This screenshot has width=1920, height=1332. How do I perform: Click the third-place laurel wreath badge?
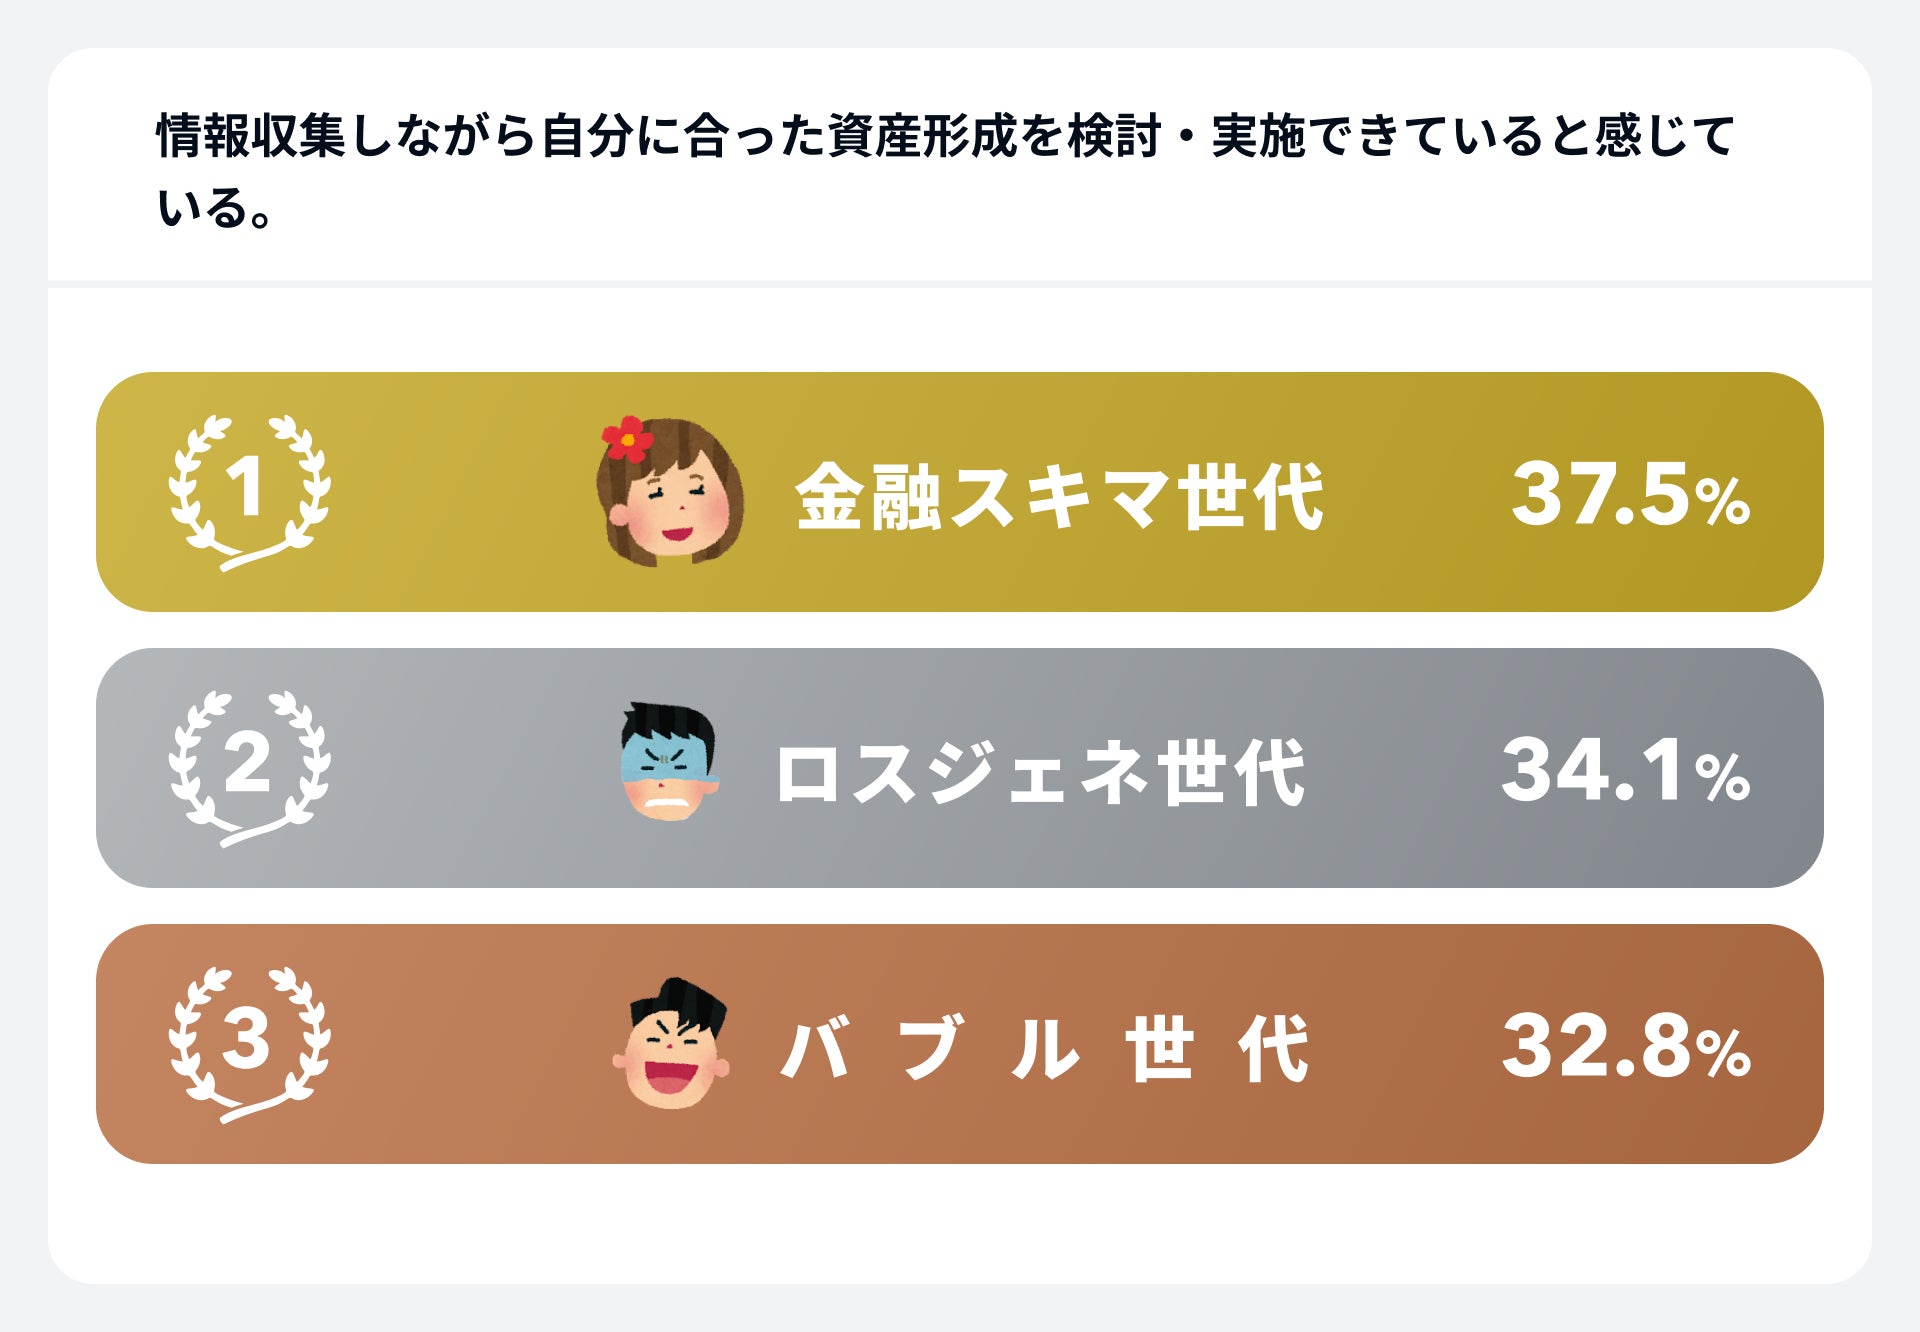click(x=249, y=1044)
